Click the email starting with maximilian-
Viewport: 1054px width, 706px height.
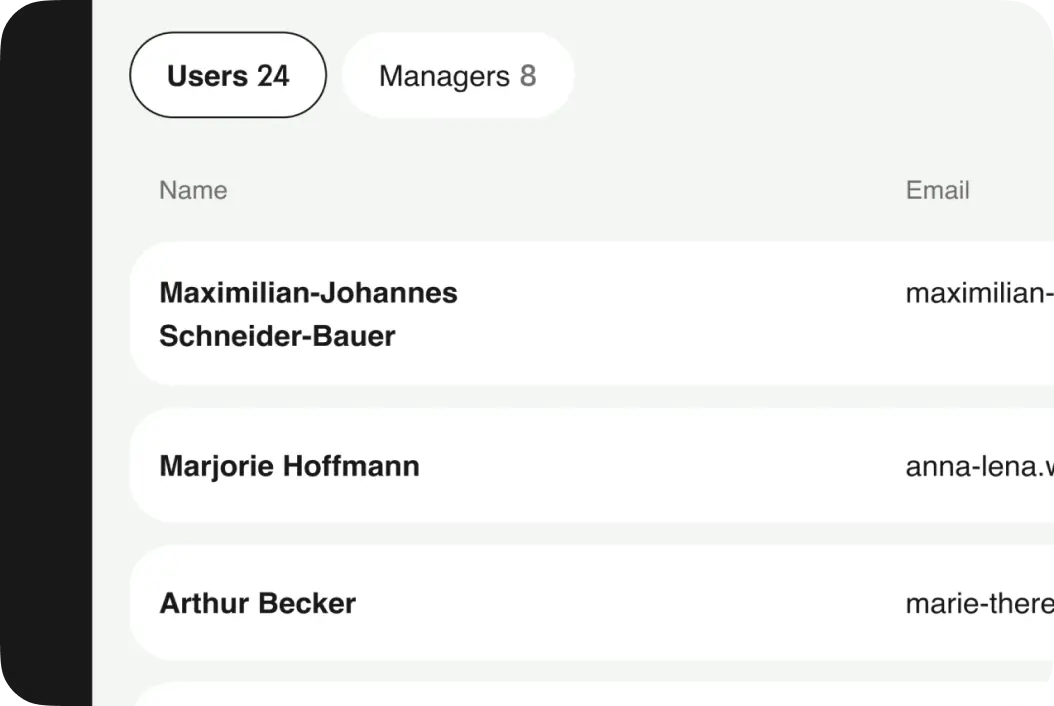click(979, 293)
